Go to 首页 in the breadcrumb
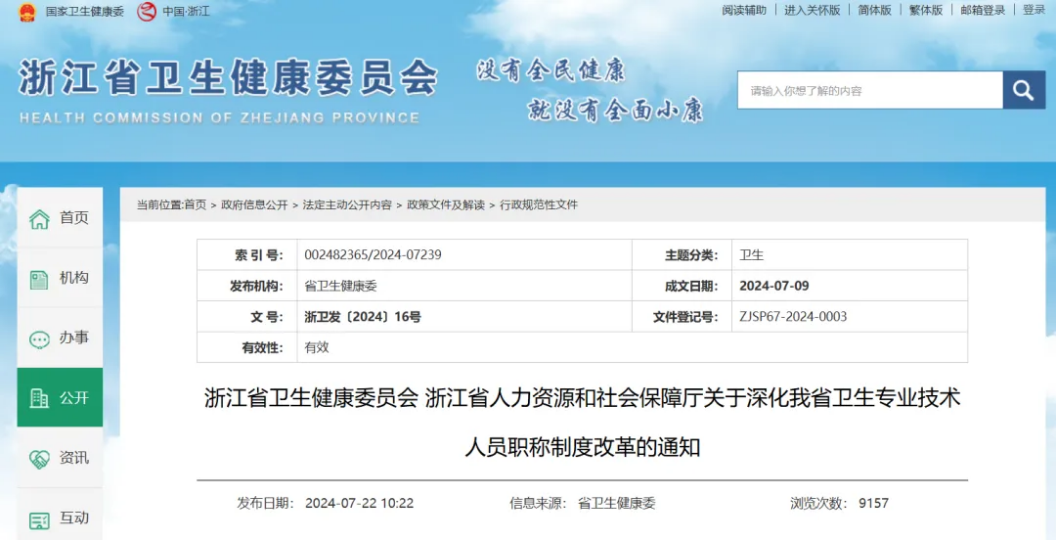The height and width of the screenshot is (540, 1056). (x=195, y=205)
